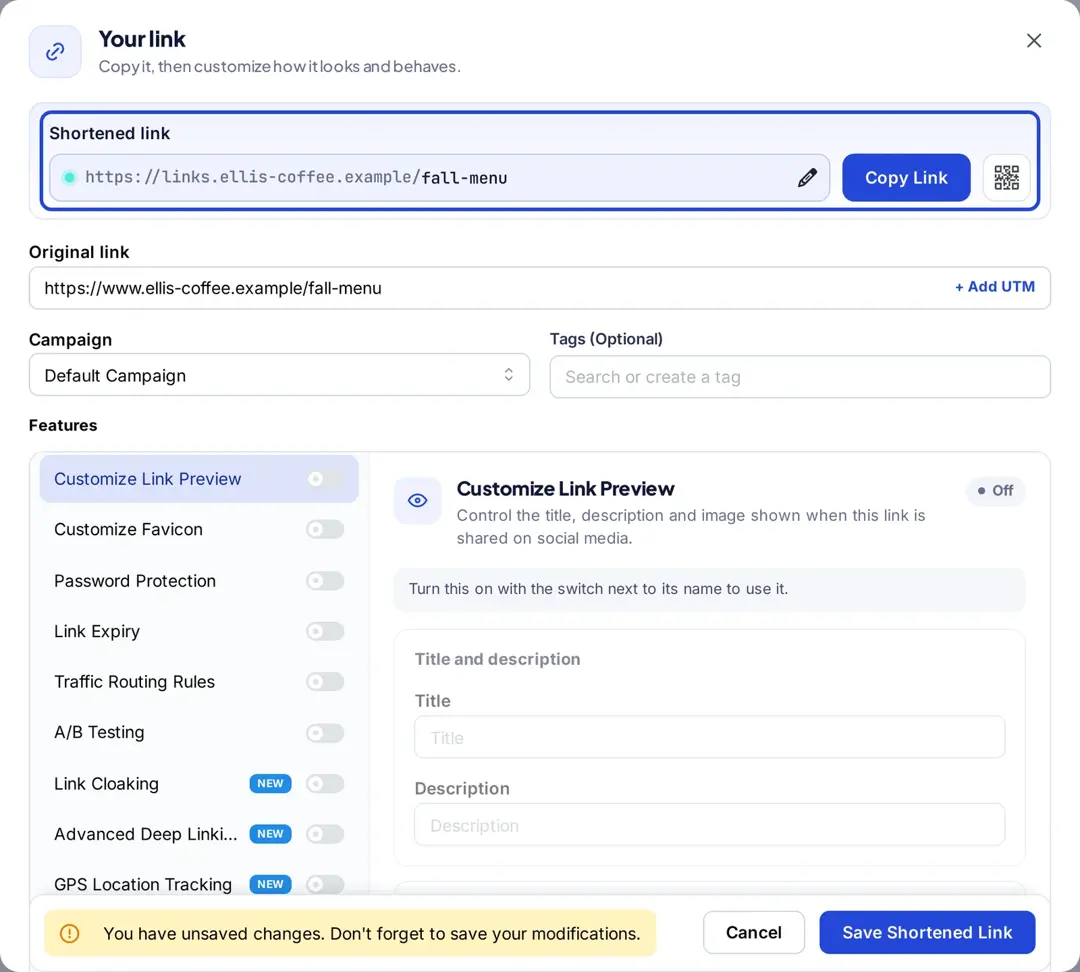Click the NEW badge beside Link Cloaking
1080x972 pixels.
click(270, 783)
